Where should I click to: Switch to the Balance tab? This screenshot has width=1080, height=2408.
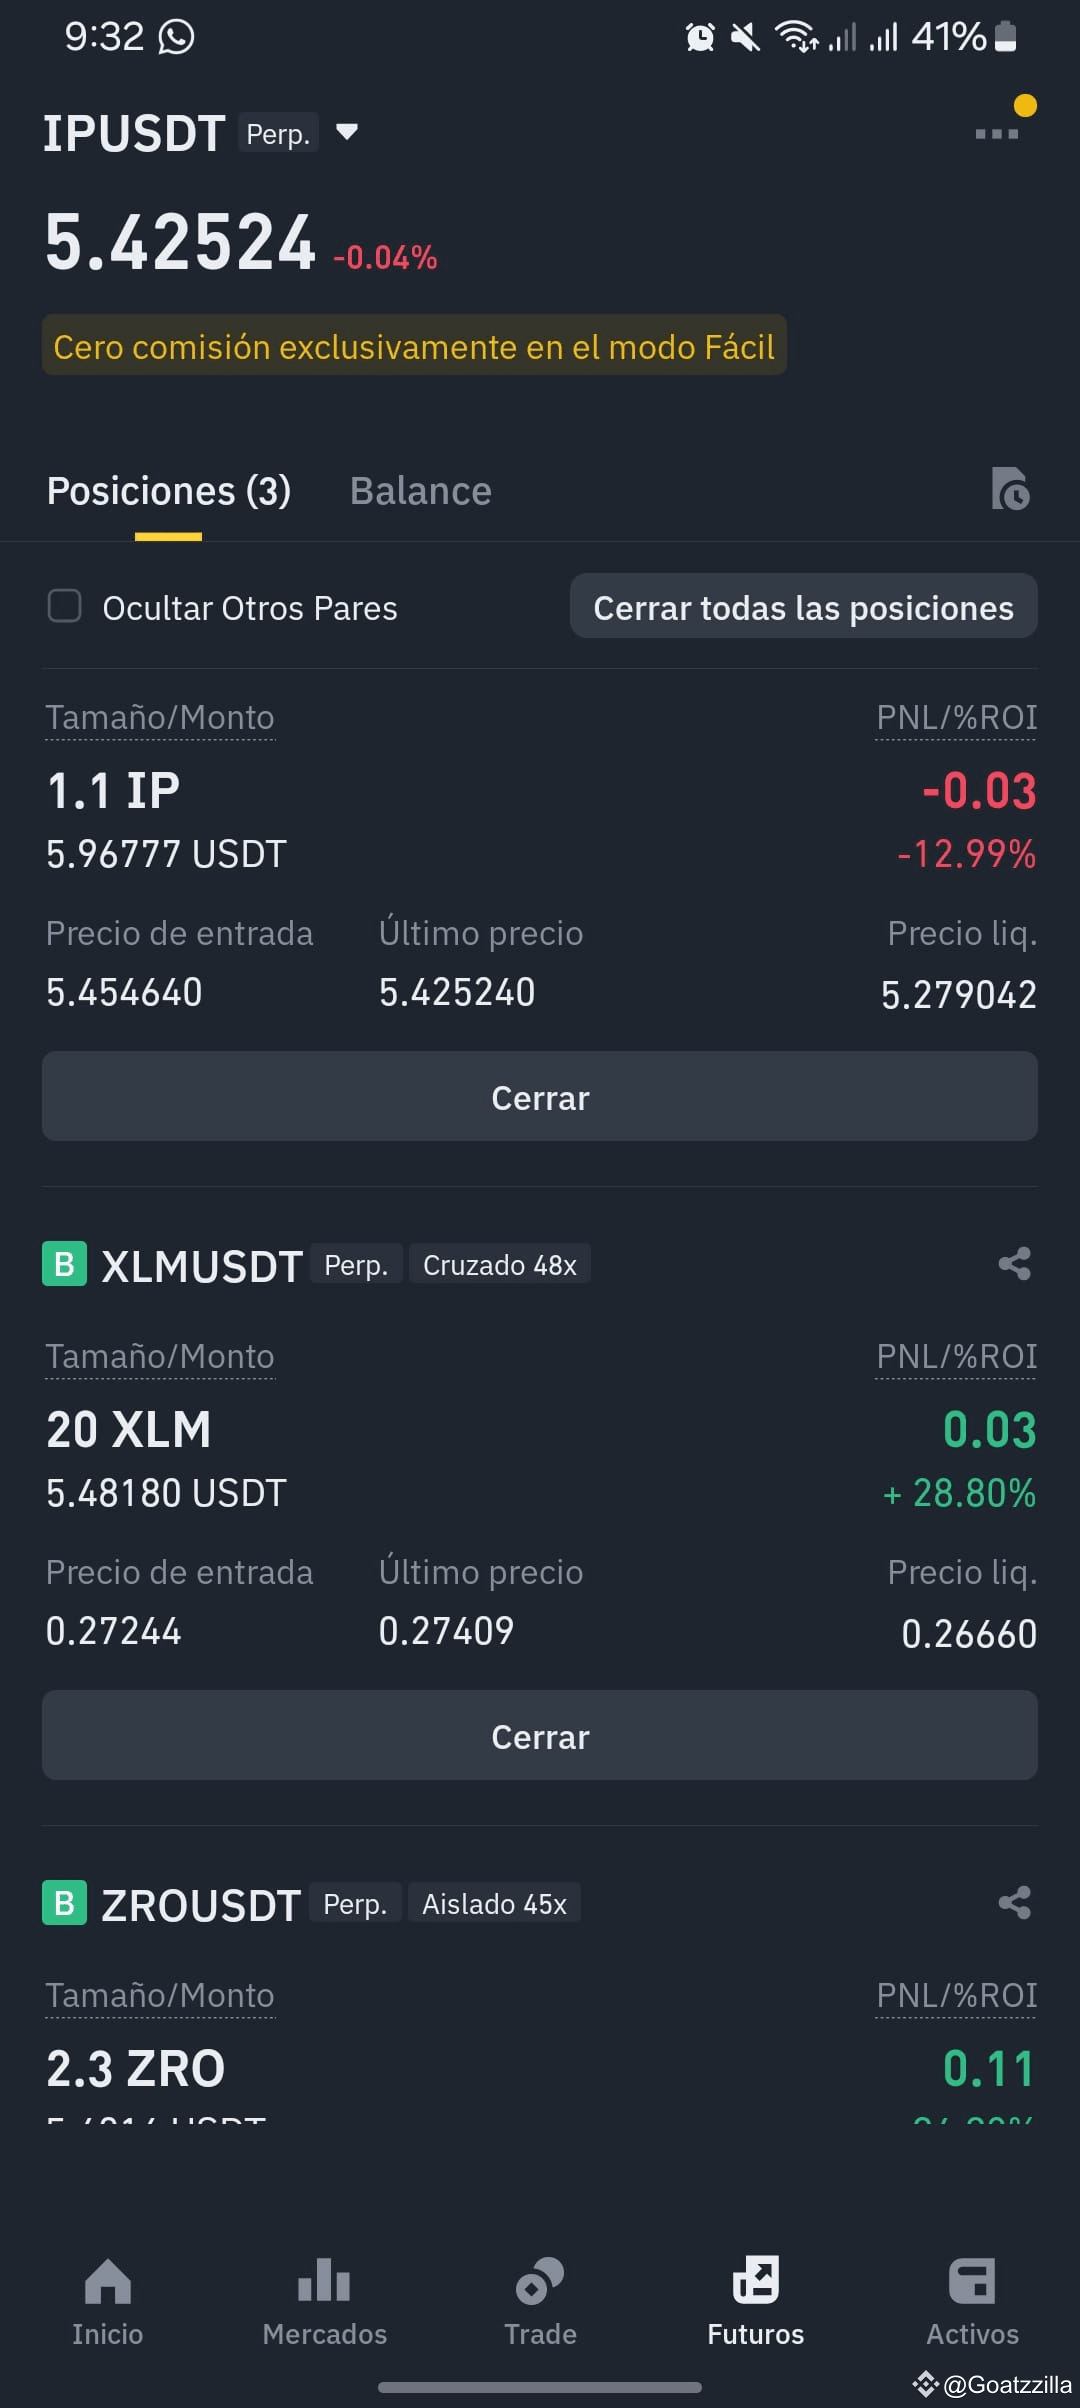[x=421, y=491]
